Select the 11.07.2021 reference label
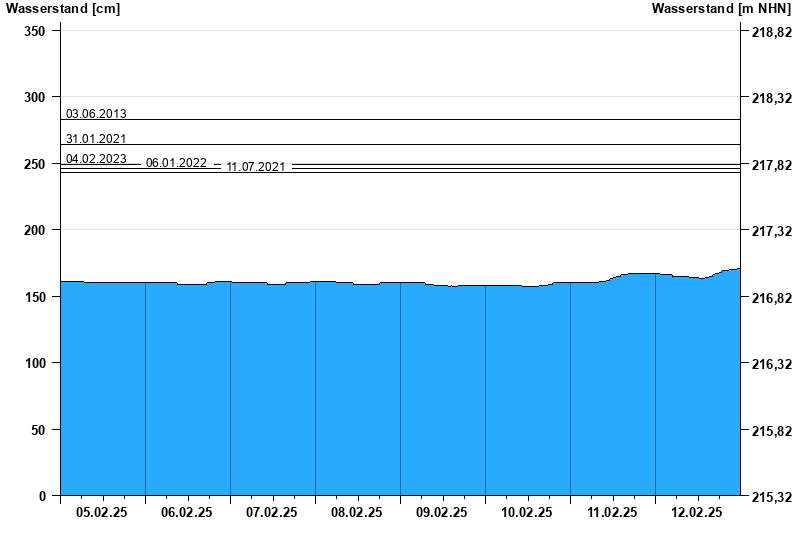Screen dimensions: 800x550 tap(256, 167)
